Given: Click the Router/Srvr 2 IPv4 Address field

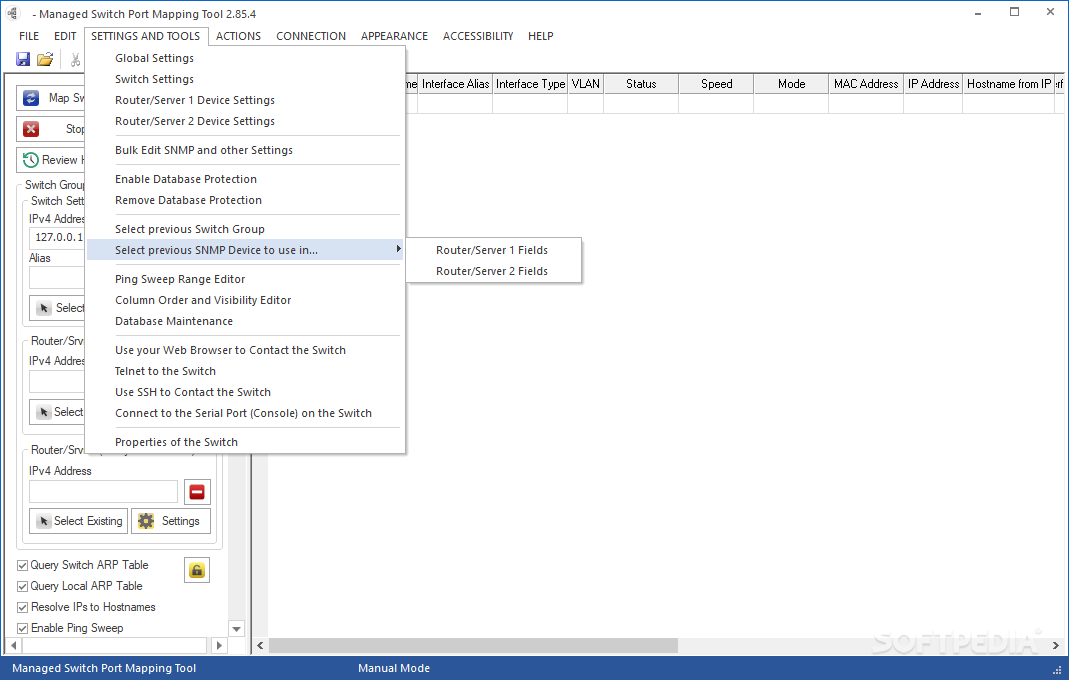Looking at the screenshot, I should (103, 492).
